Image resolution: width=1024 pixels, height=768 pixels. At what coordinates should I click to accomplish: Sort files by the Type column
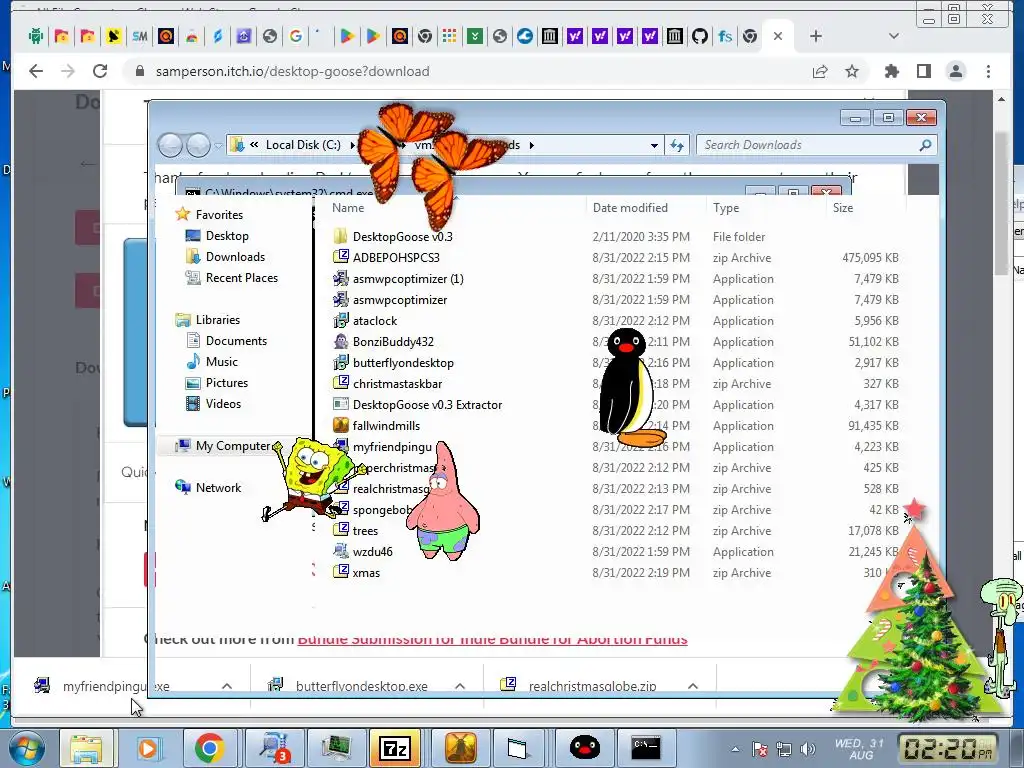(x=726, y=208)
